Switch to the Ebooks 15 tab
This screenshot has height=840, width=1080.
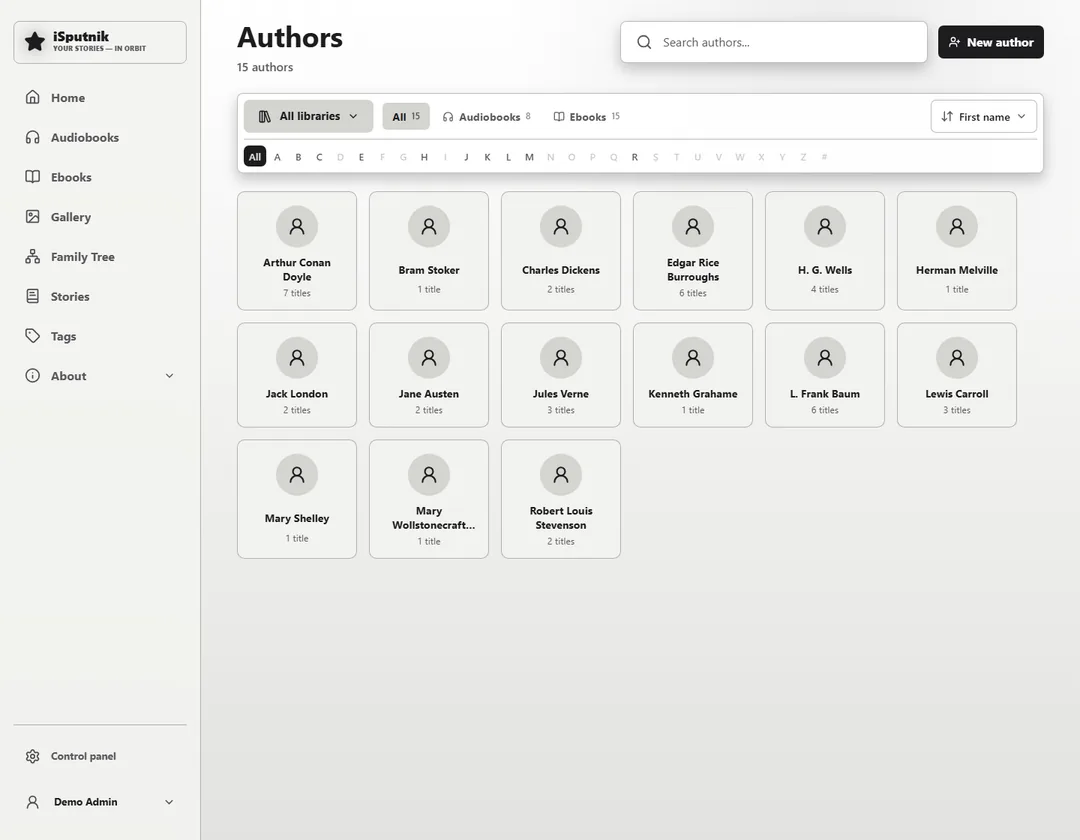[587, 116]
